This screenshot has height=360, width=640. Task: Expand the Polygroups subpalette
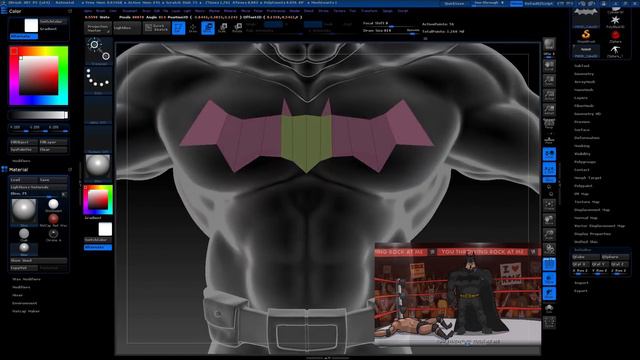[x=585, y=162]
